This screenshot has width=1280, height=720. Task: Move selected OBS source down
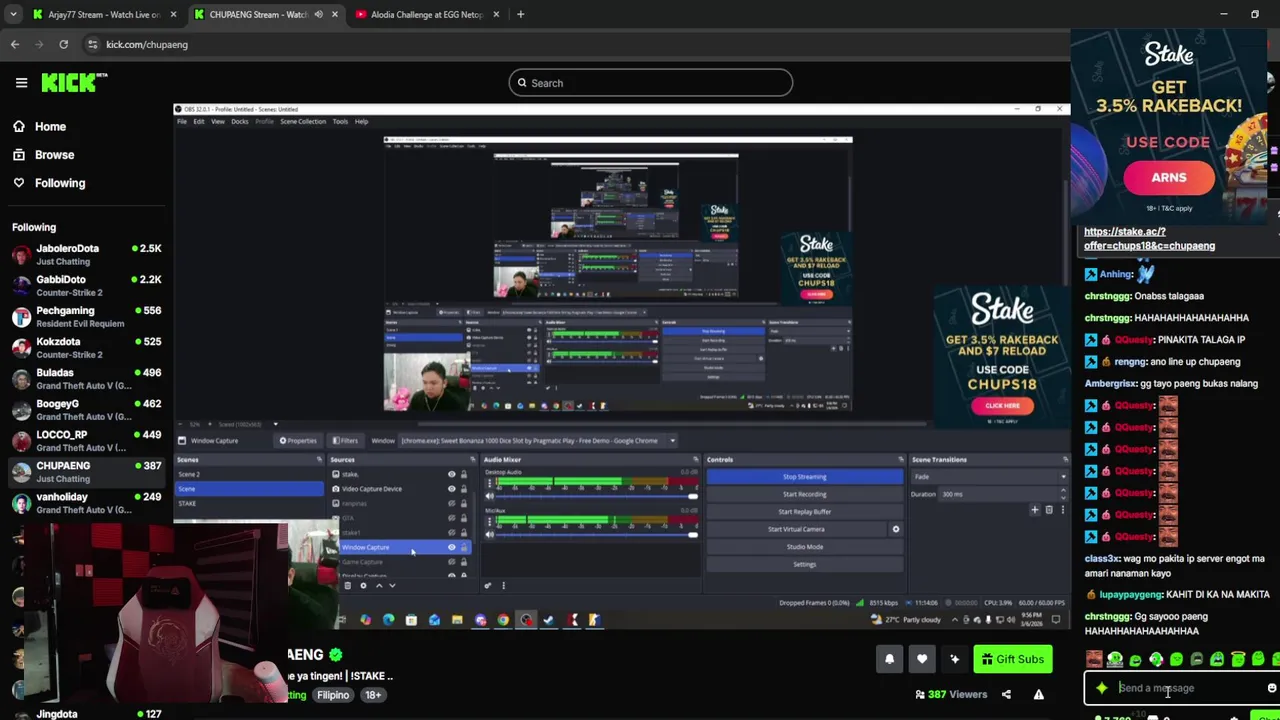[x=392, y=586]
